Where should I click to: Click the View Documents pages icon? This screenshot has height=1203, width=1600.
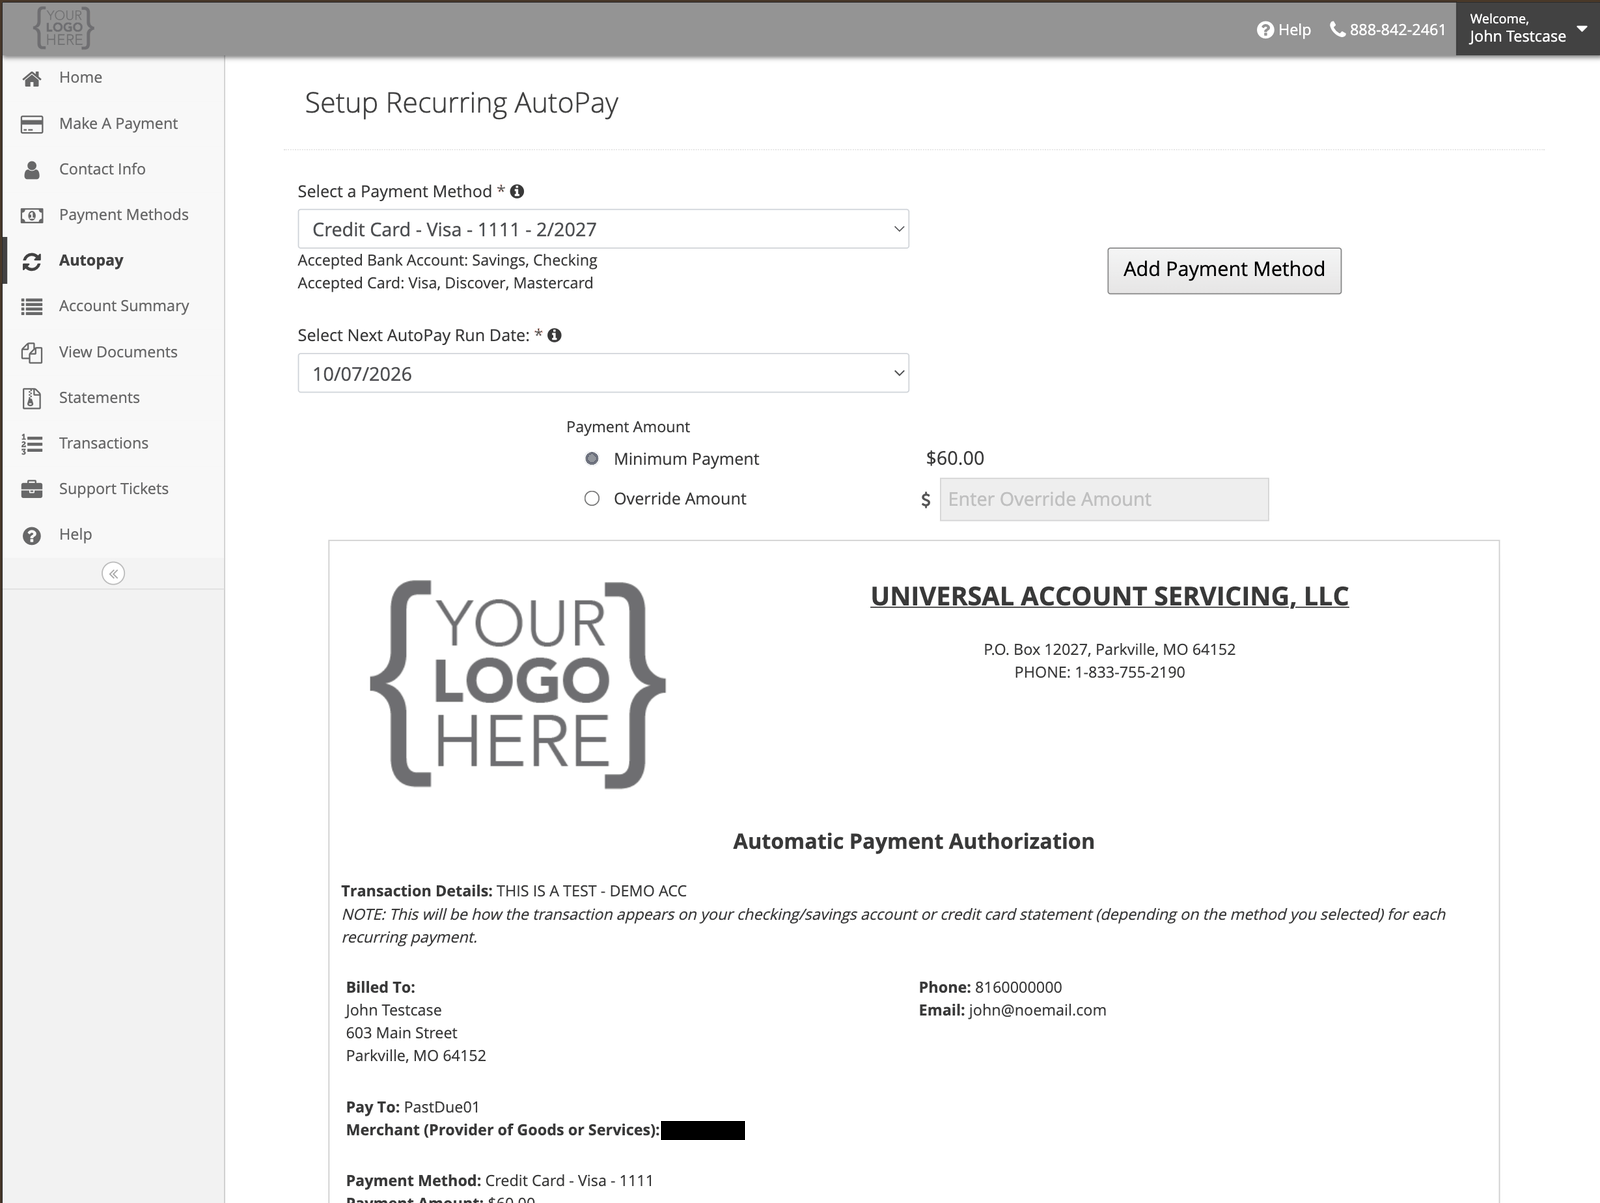tap(32, 352)
